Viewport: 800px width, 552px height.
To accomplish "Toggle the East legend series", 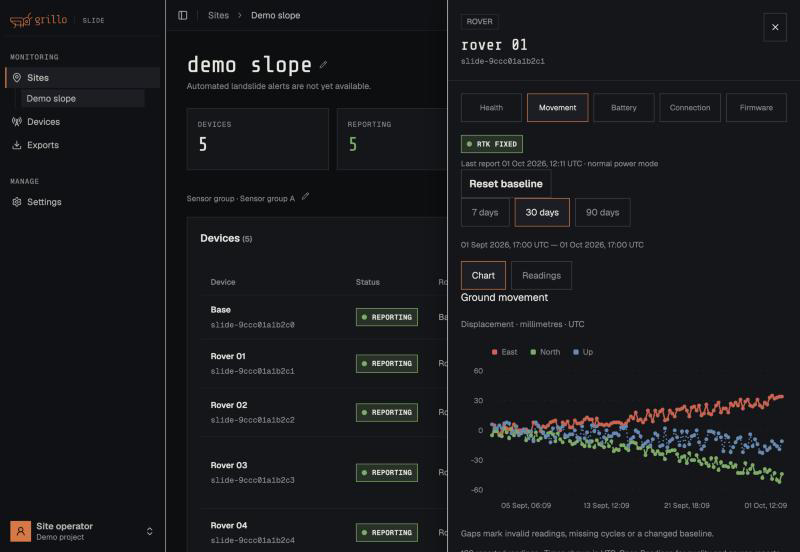I will 505,352.
